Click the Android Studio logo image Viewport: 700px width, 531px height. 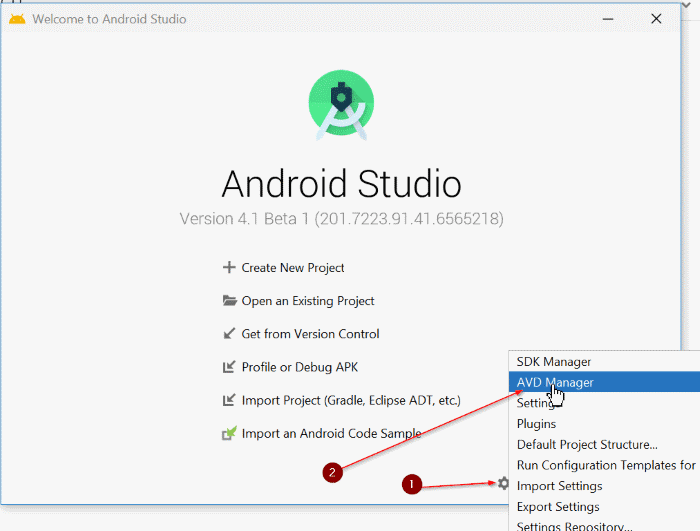coord(341,105)
